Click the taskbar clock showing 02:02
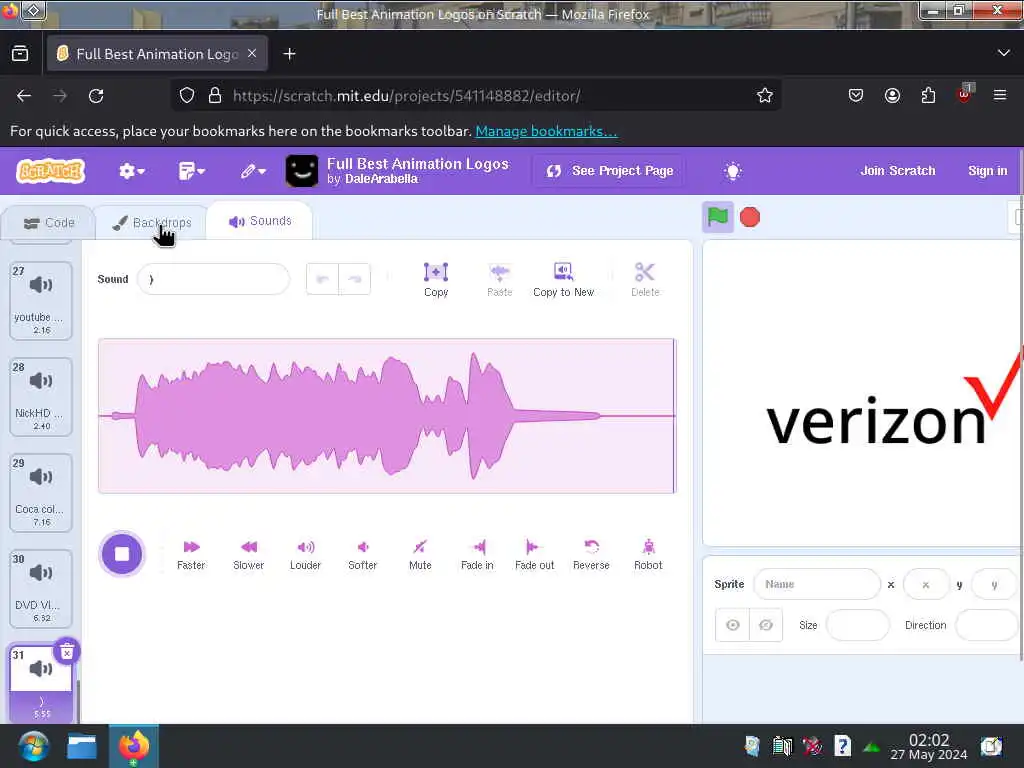This screenshot has height=768, width=1024. pyautogui.click(x=928, y=746)
